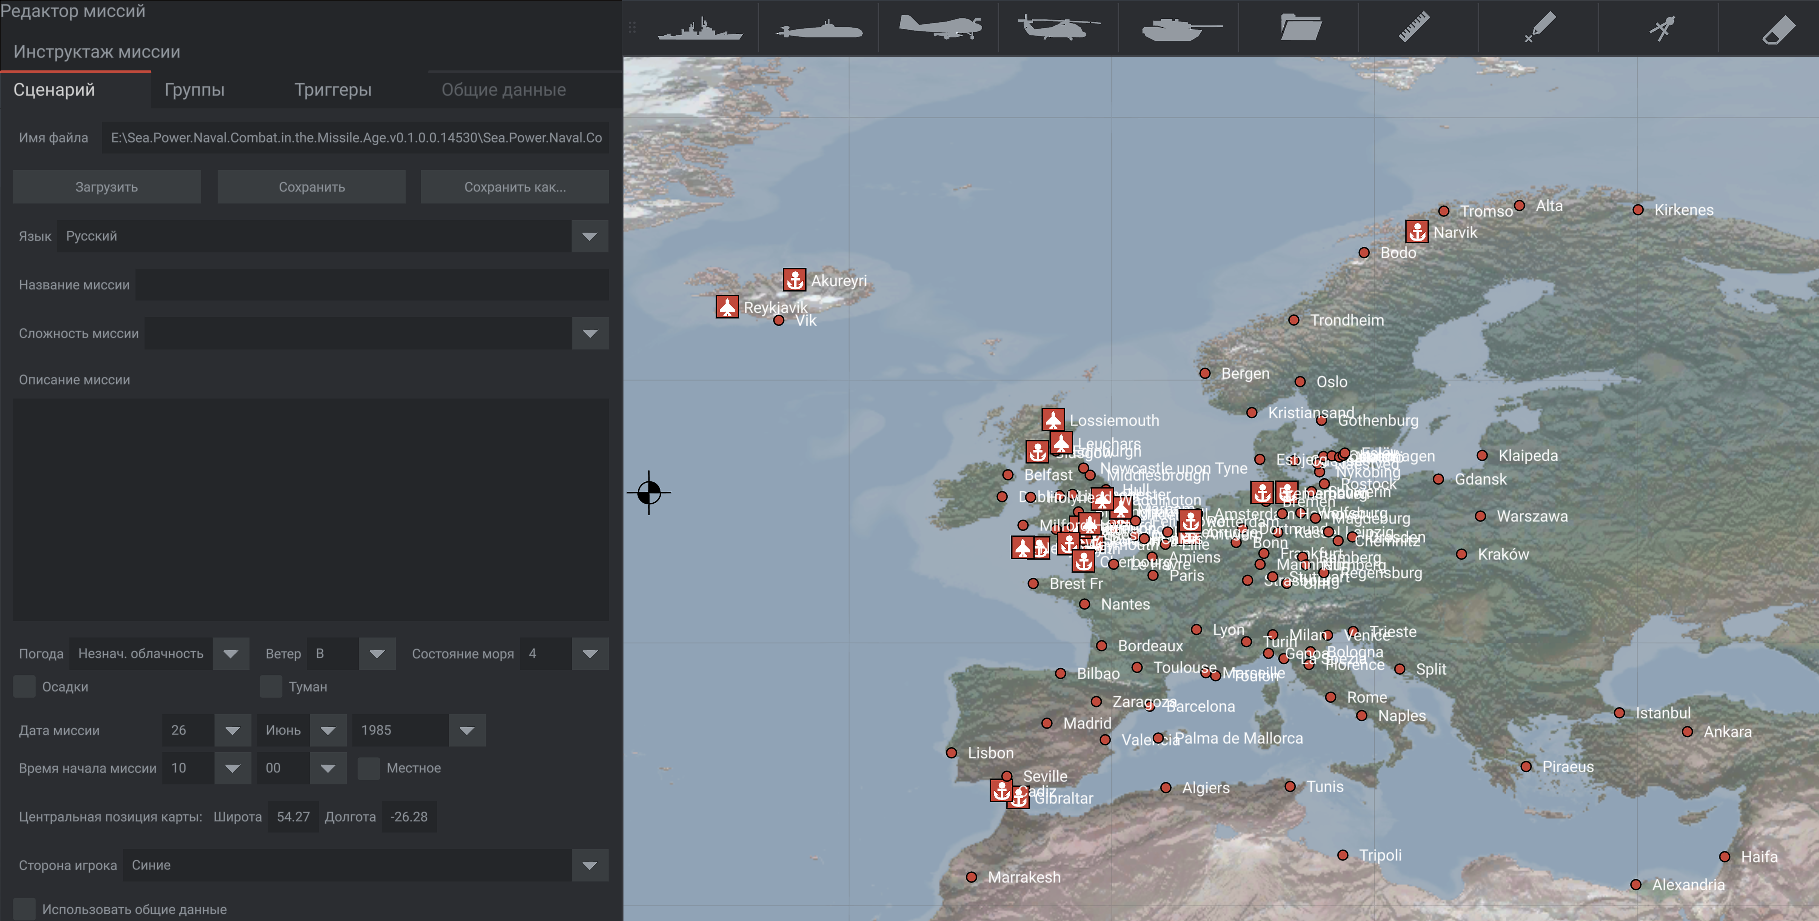Image resolution: width=1819 pixels, height=921 pixels.
Task: Open the Состояние моря dropdown
Action: coord(590,653)
